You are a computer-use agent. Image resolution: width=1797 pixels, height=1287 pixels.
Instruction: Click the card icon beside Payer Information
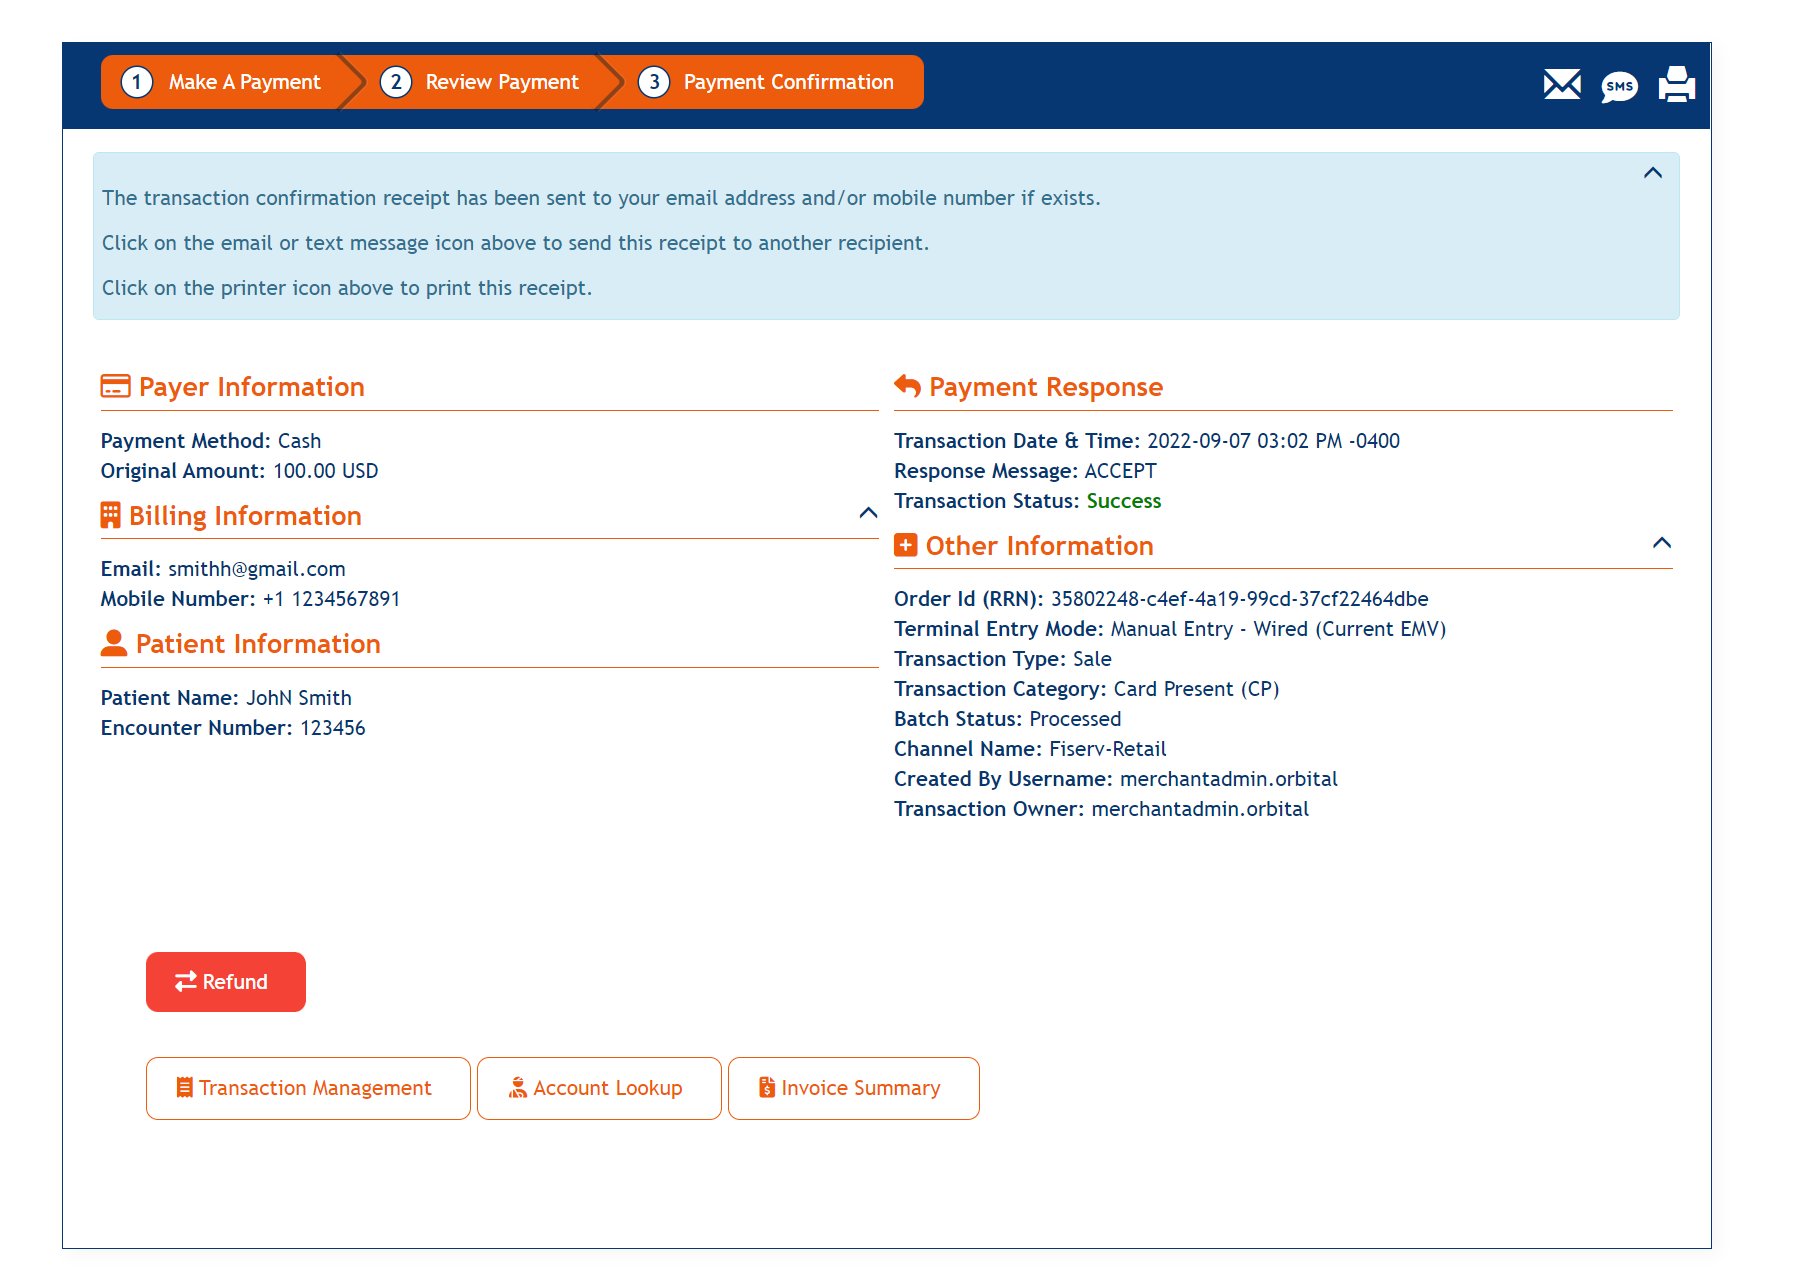point(113,386)
